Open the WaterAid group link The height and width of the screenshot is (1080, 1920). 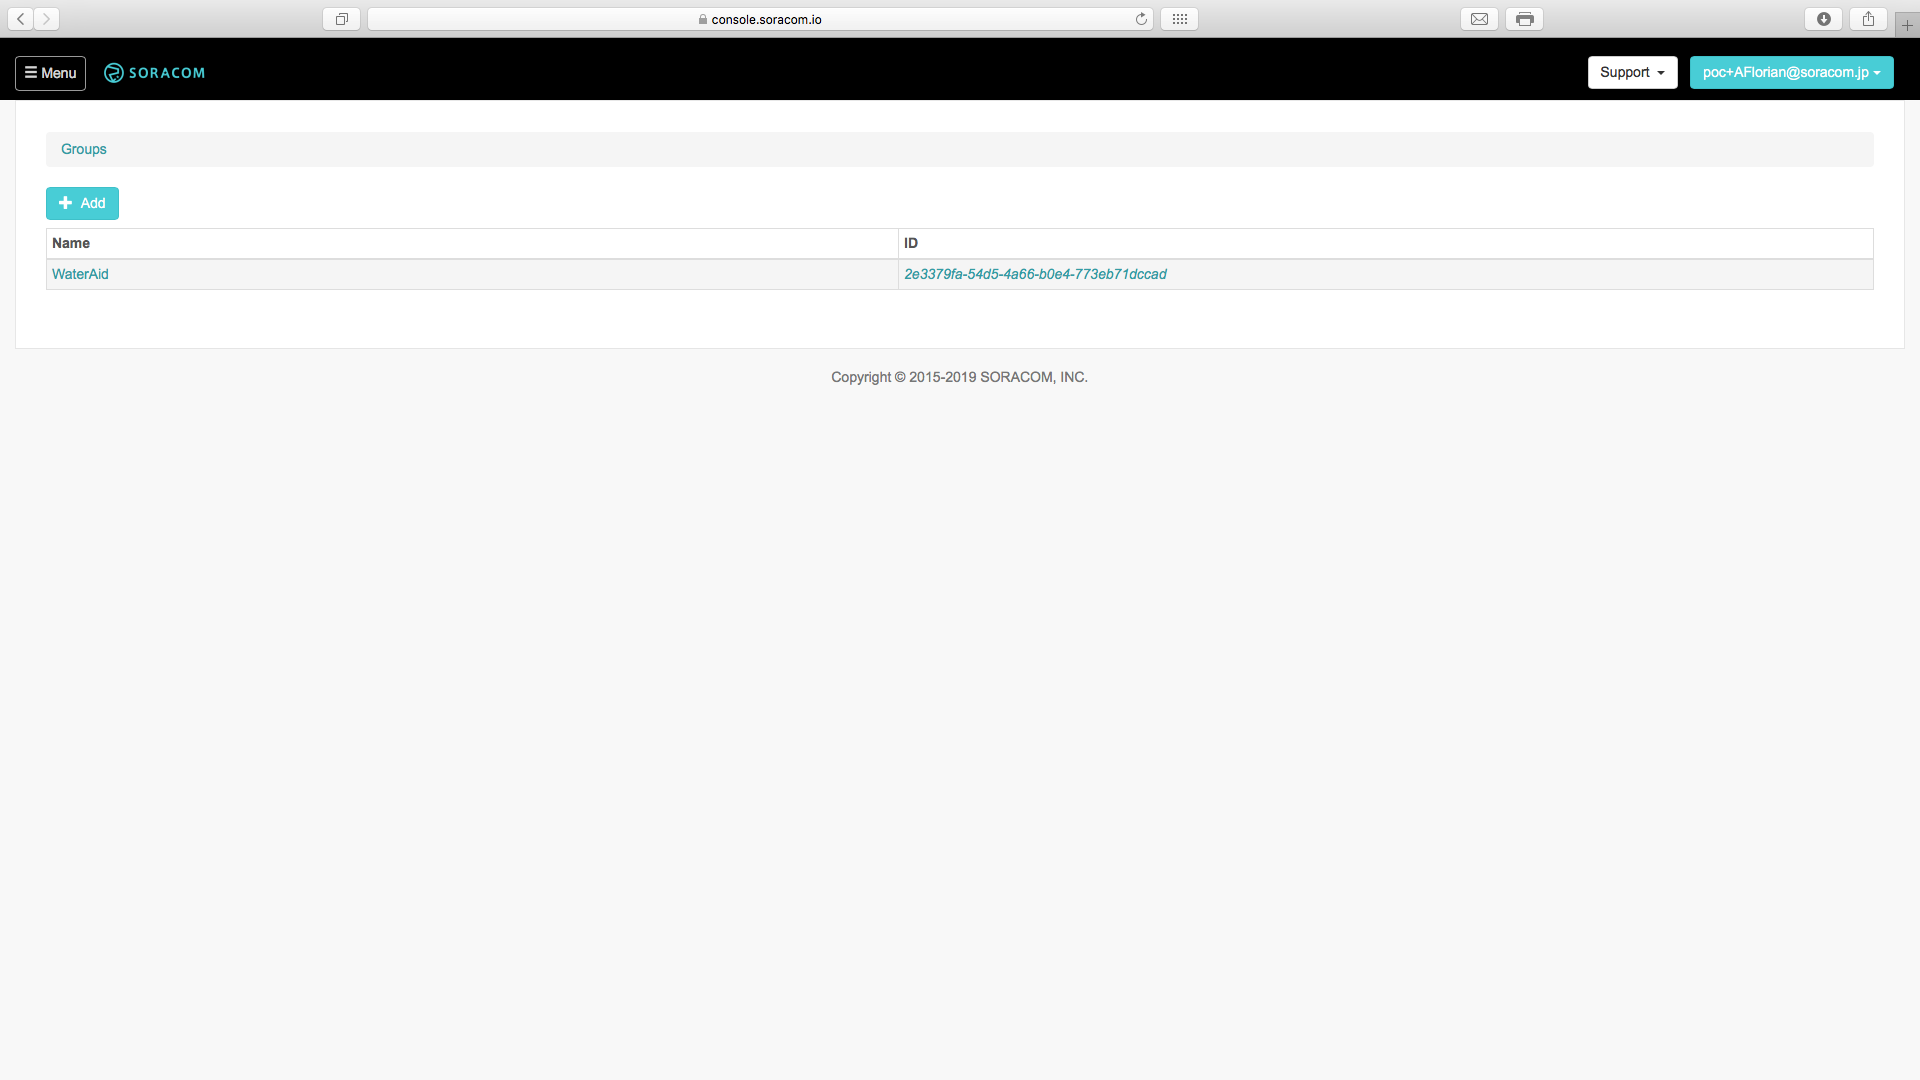tap(80, 274)
